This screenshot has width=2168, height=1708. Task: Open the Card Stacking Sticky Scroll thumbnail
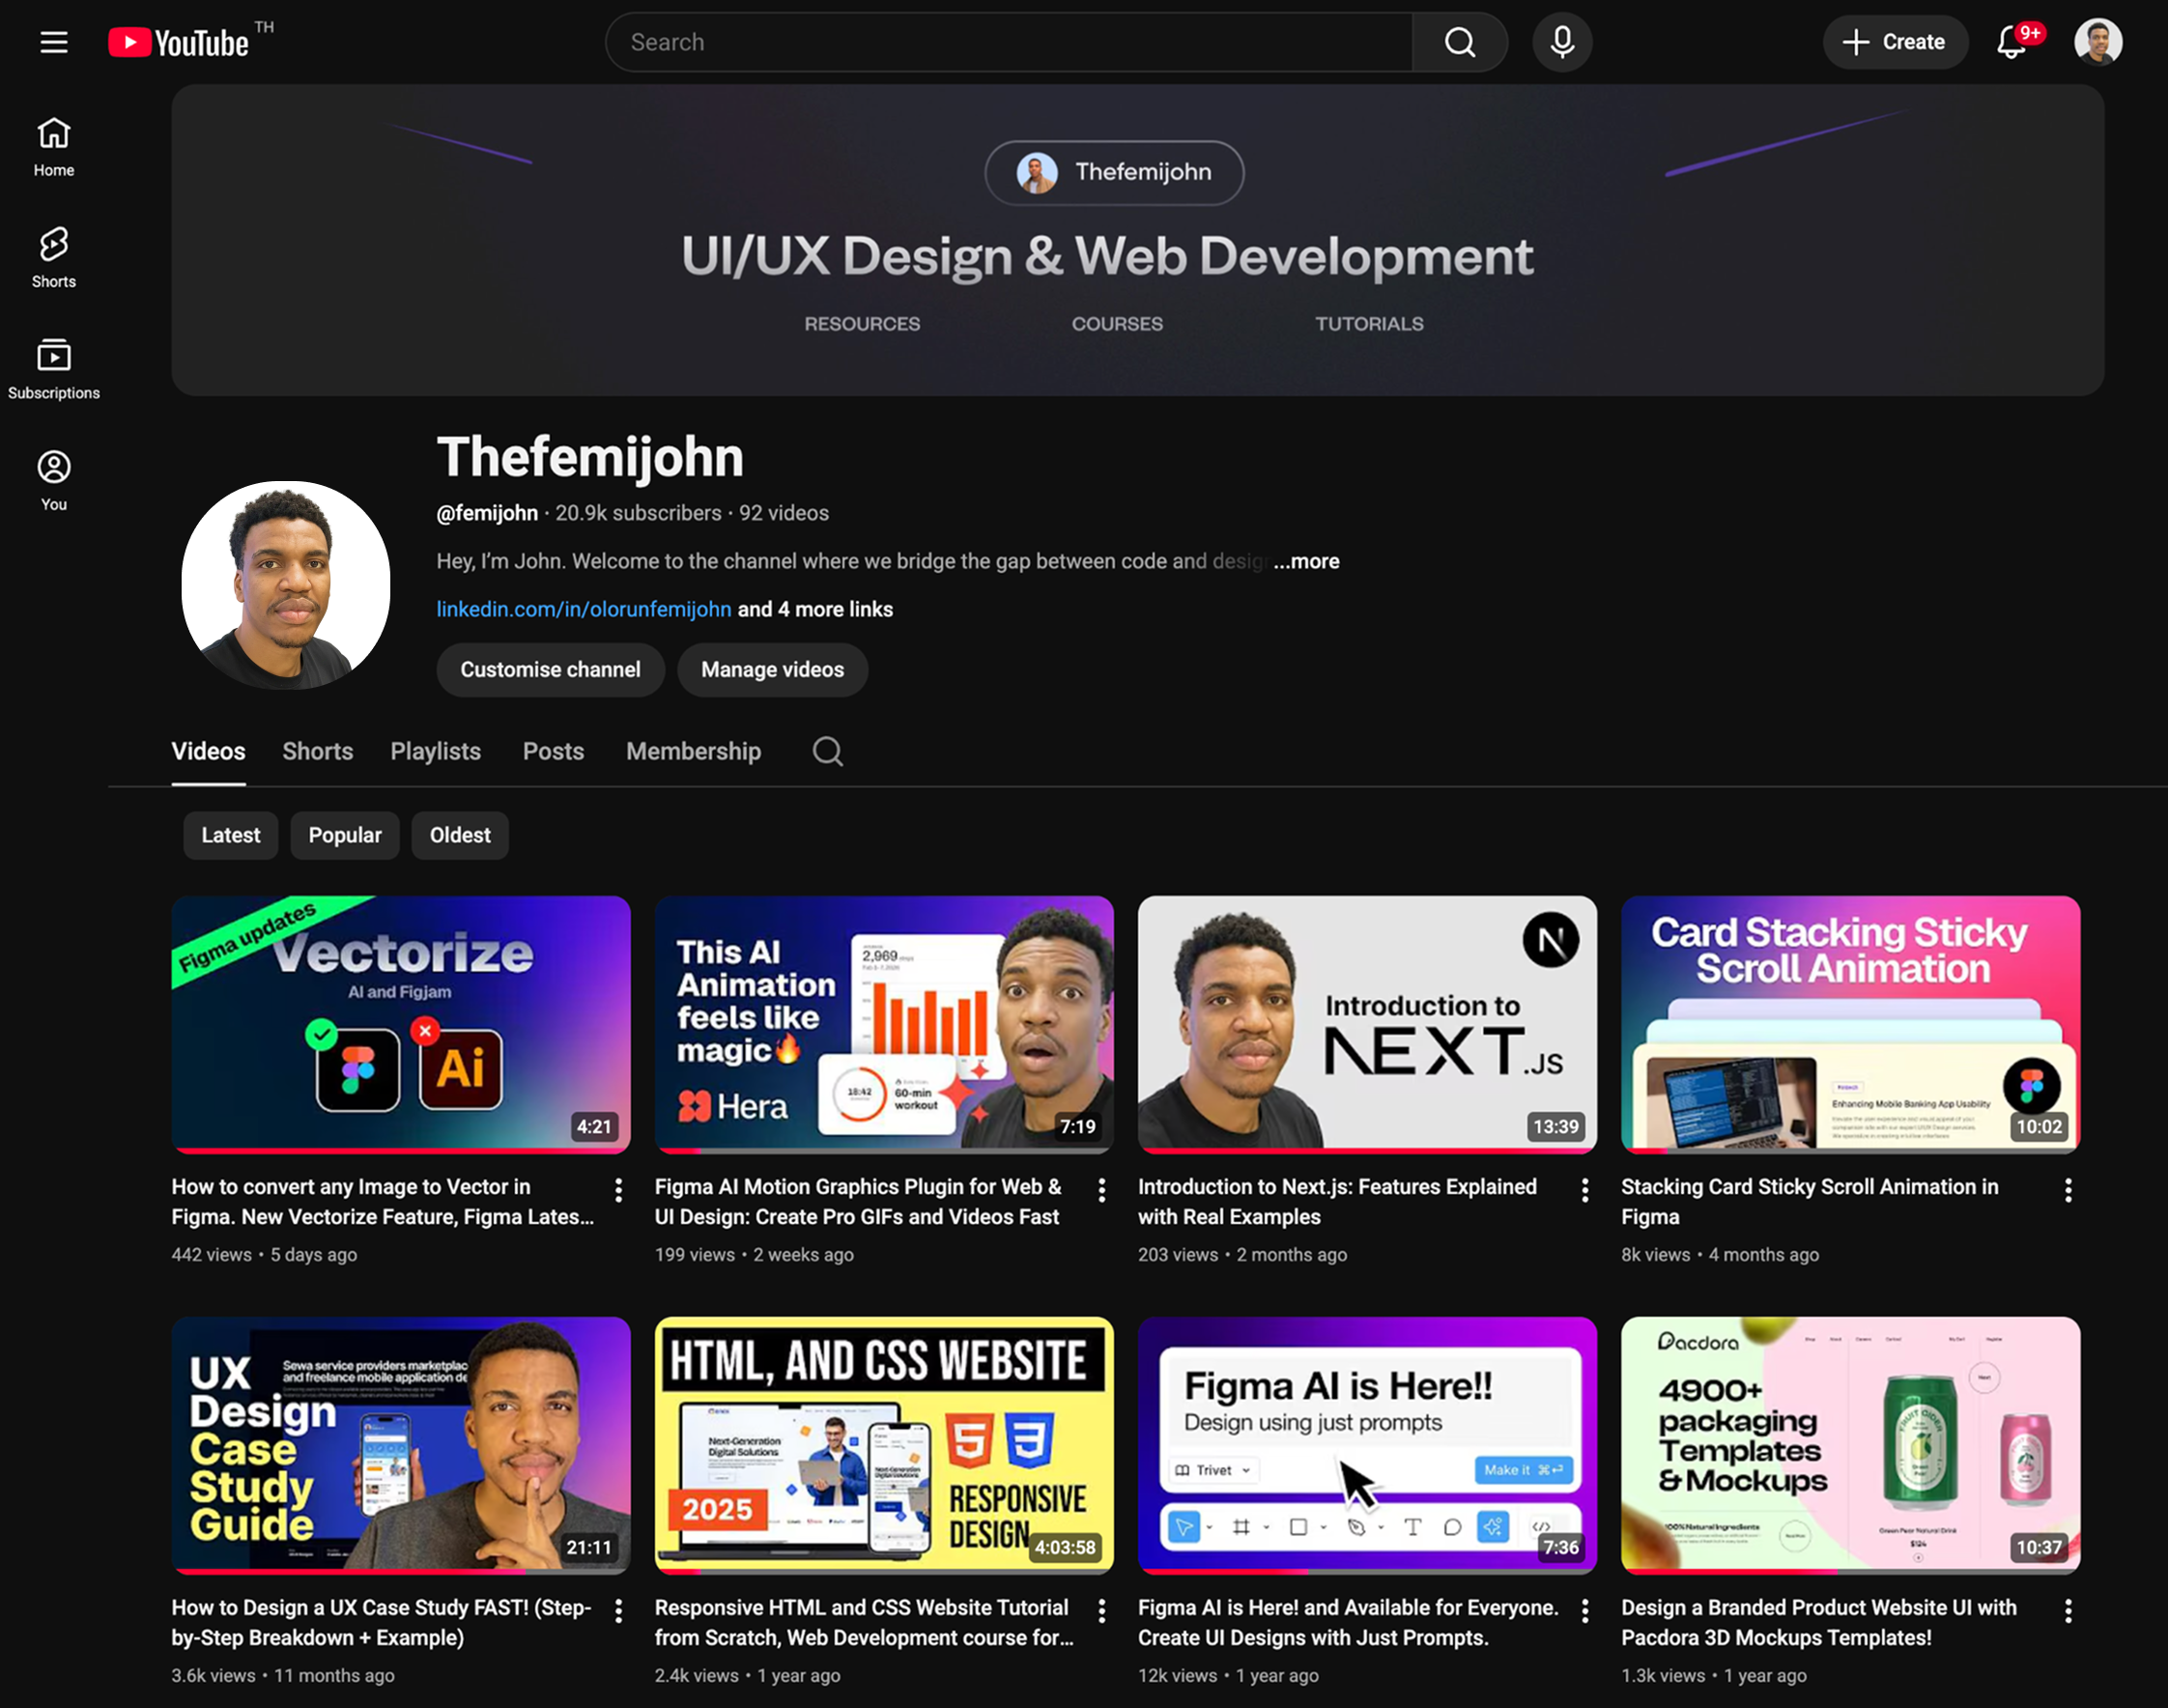pyautogui.click(x=1850, y=1023)
